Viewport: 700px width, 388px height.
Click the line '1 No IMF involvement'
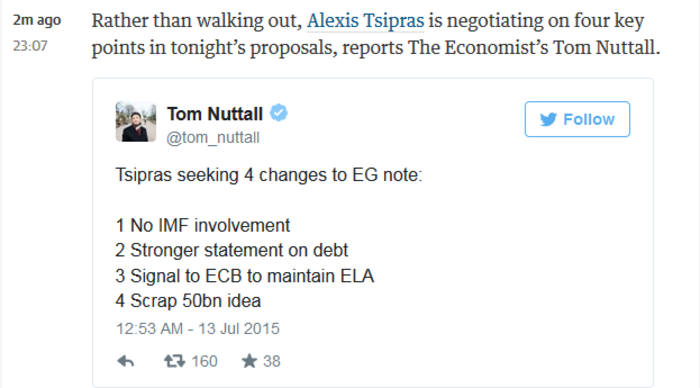[x=203, y=225]
